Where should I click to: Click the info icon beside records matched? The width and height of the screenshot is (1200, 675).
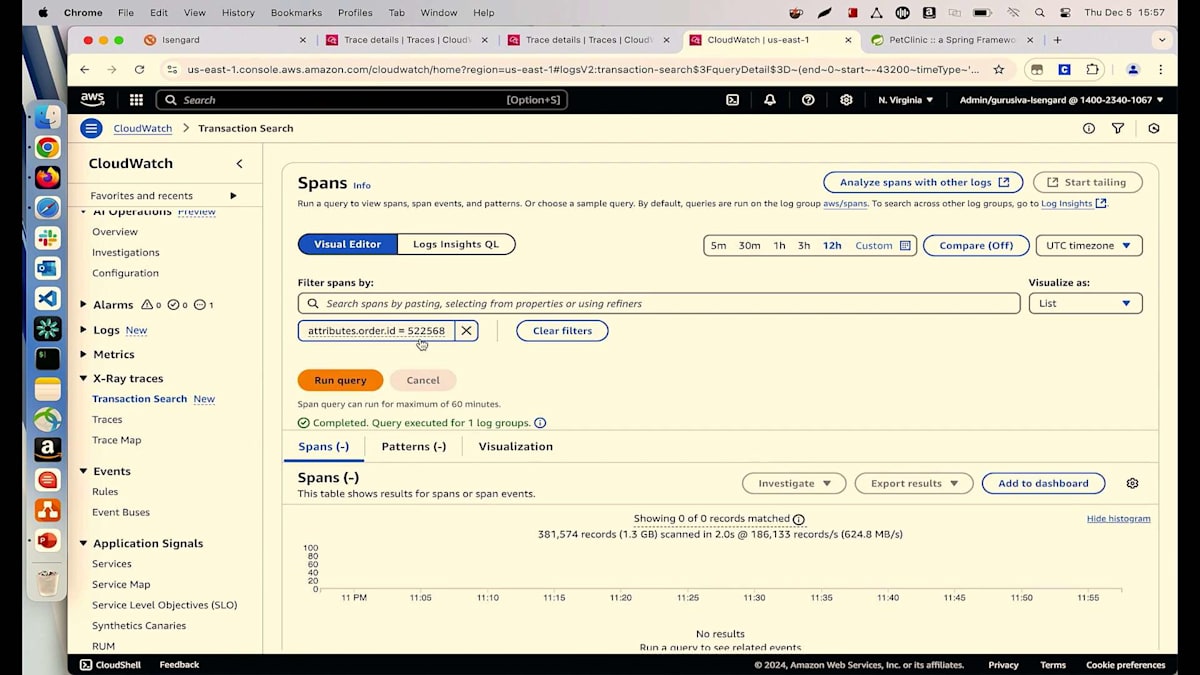[798, 519]
